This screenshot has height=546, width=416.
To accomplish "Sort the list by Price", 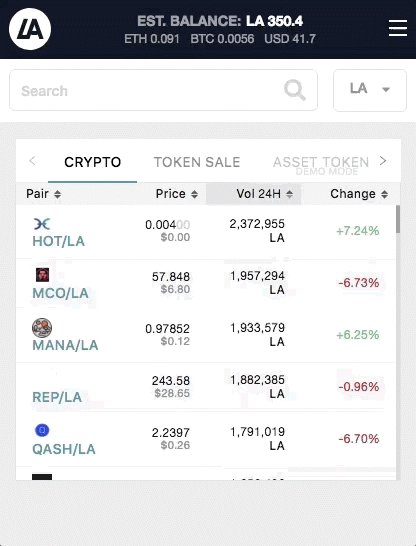I will [x=177, y=194].
